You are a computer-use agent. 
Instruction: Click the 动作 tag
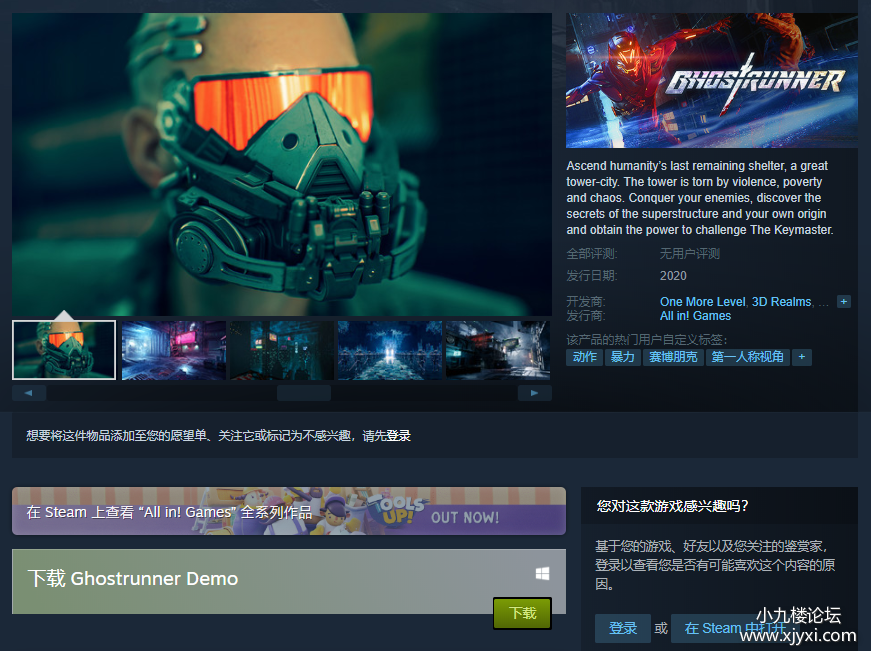coord(584,357)
